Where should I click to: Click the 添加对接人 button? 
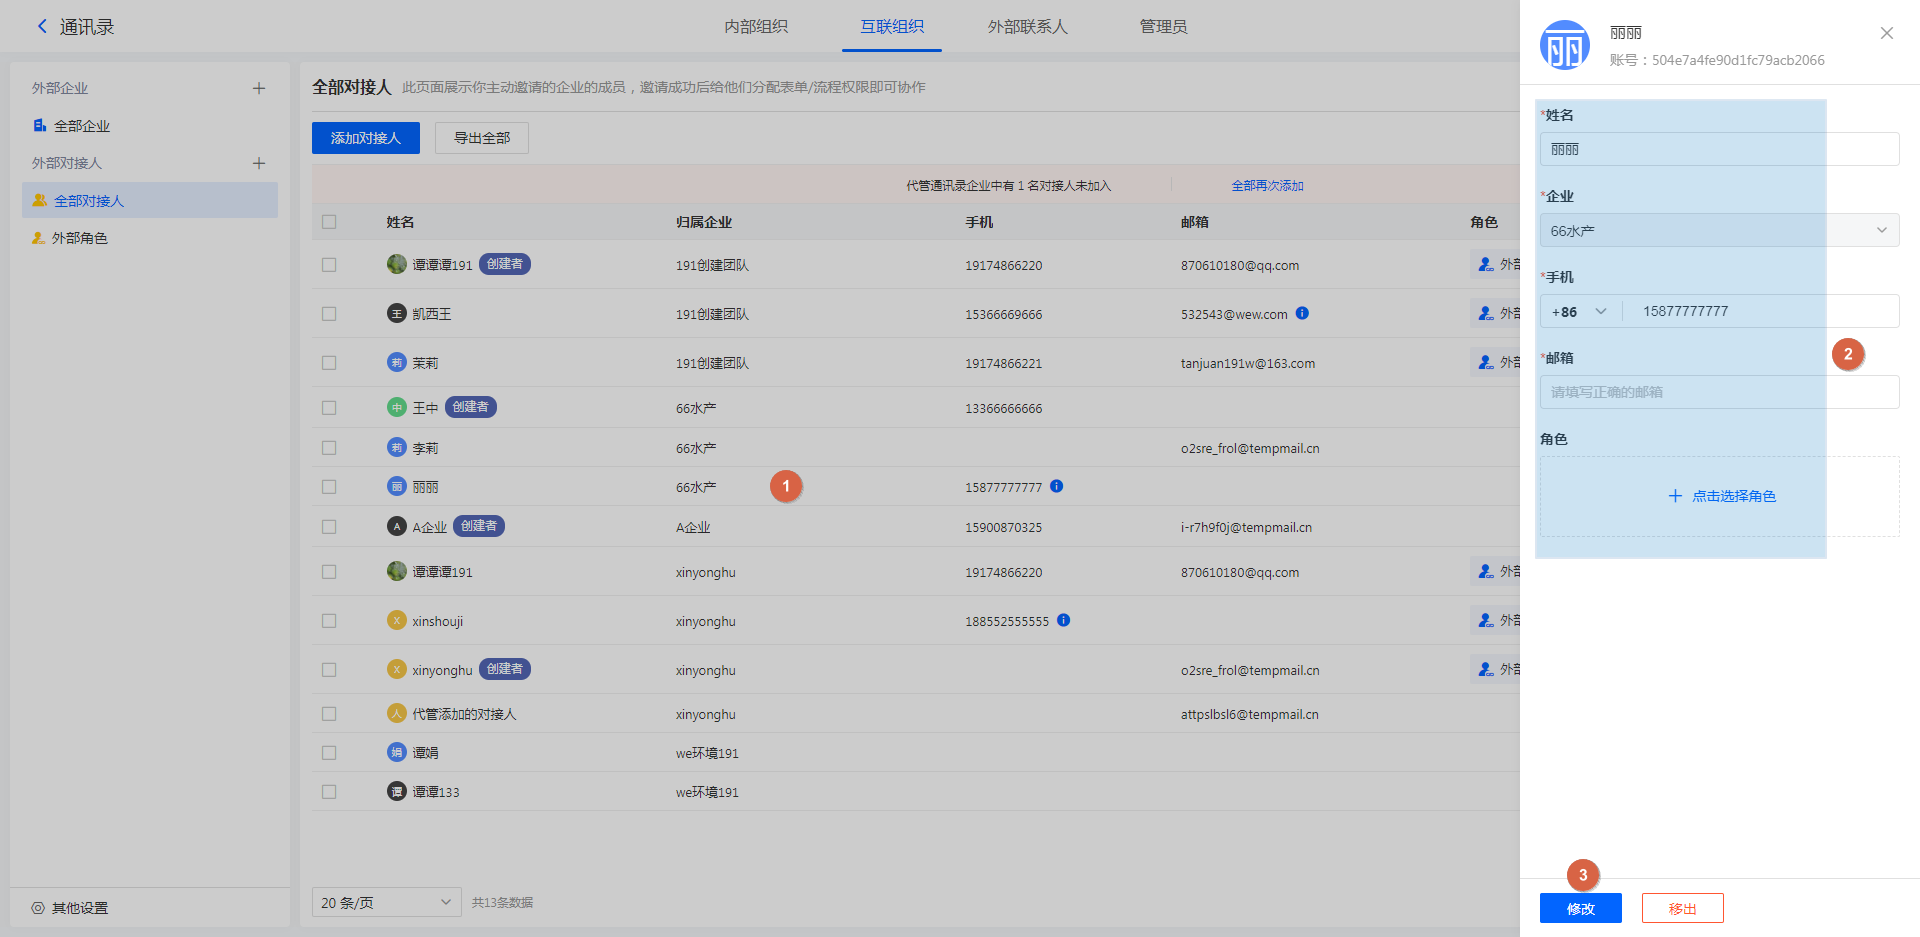[365, 138]
